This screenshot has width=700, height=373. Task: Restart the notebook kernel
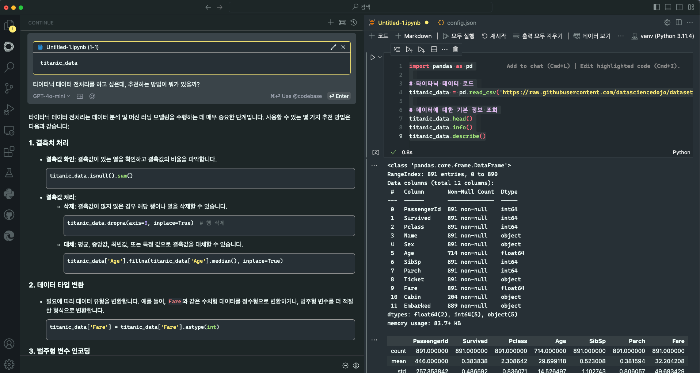pyautogui.click(x=494, y=36)
